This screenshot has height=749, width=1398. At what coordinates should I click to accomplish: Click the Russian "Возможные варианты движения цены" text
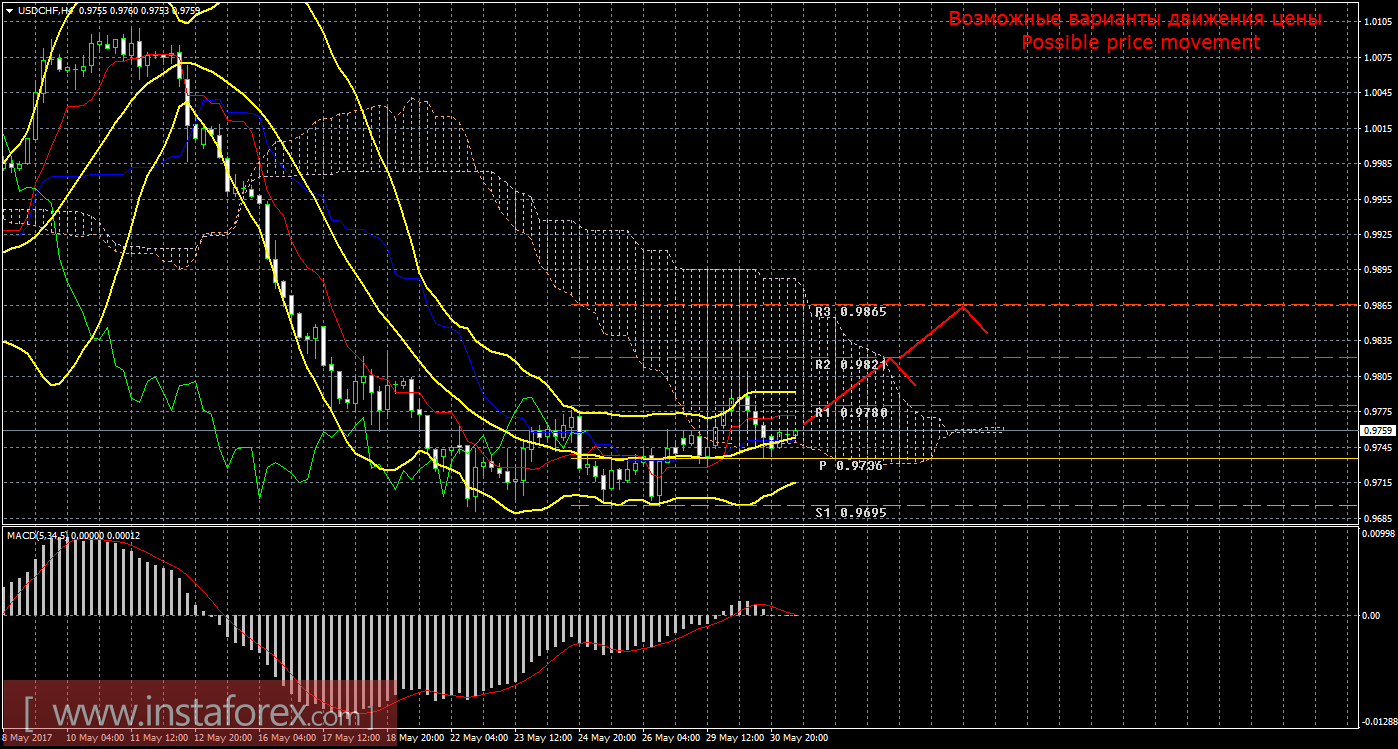[x=1135, y=19]
